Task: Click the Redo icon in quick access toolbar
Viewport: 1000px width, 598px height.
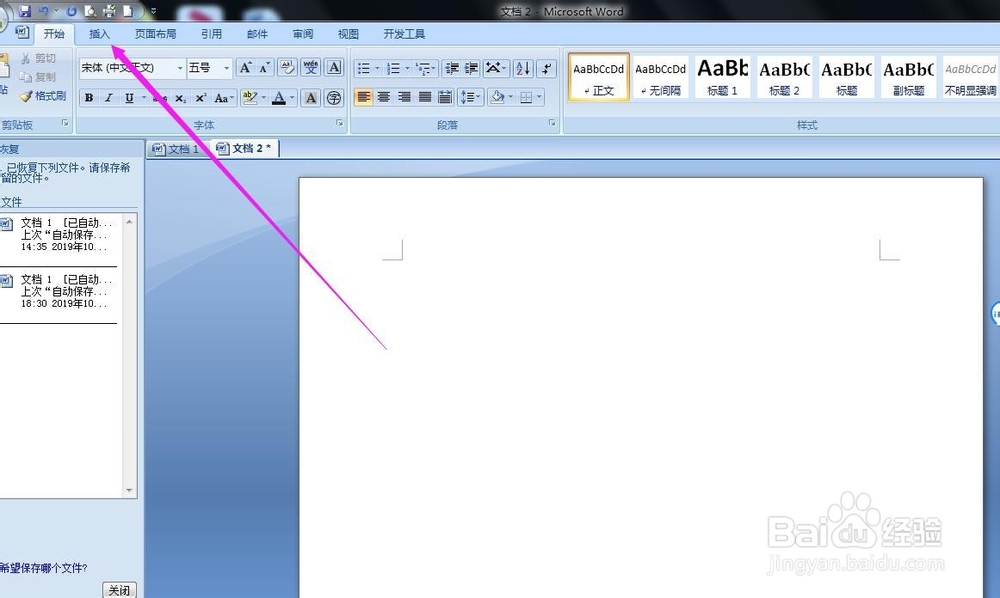Action: click(71, 11)
